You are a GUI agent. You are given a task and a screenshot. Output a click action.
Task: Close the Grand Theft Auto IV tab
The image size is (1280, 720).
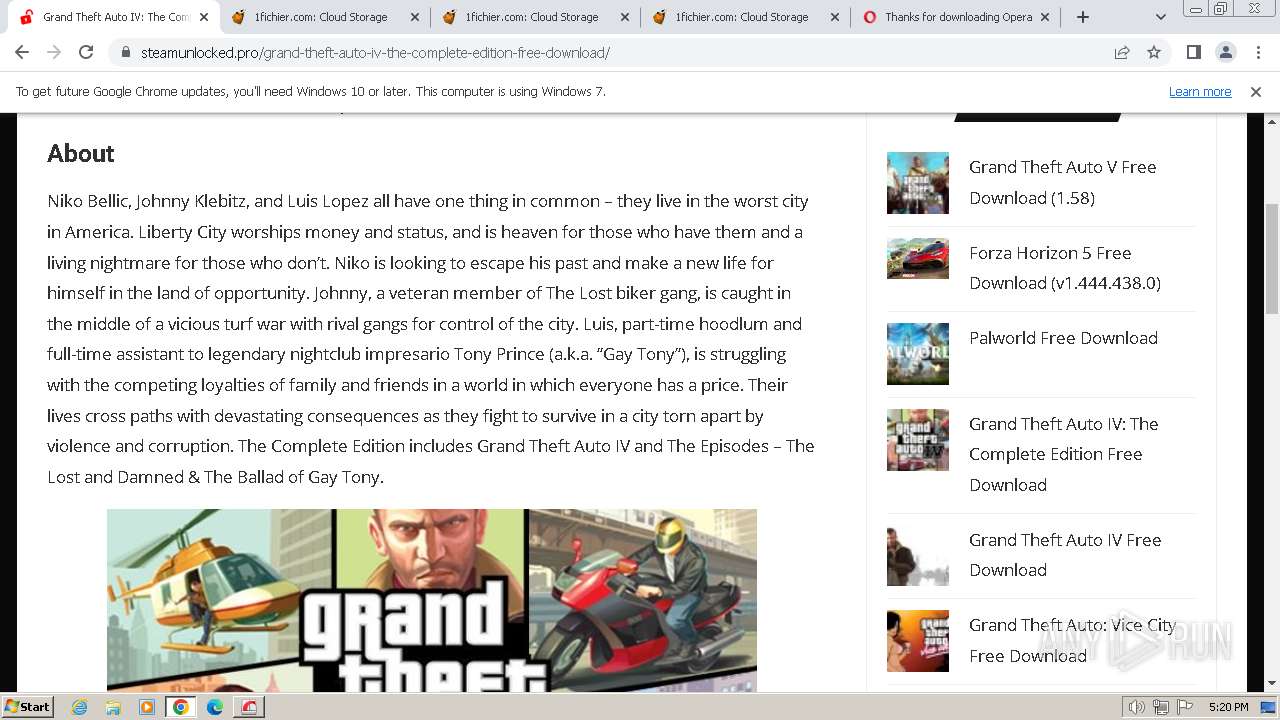click(204, 17)
